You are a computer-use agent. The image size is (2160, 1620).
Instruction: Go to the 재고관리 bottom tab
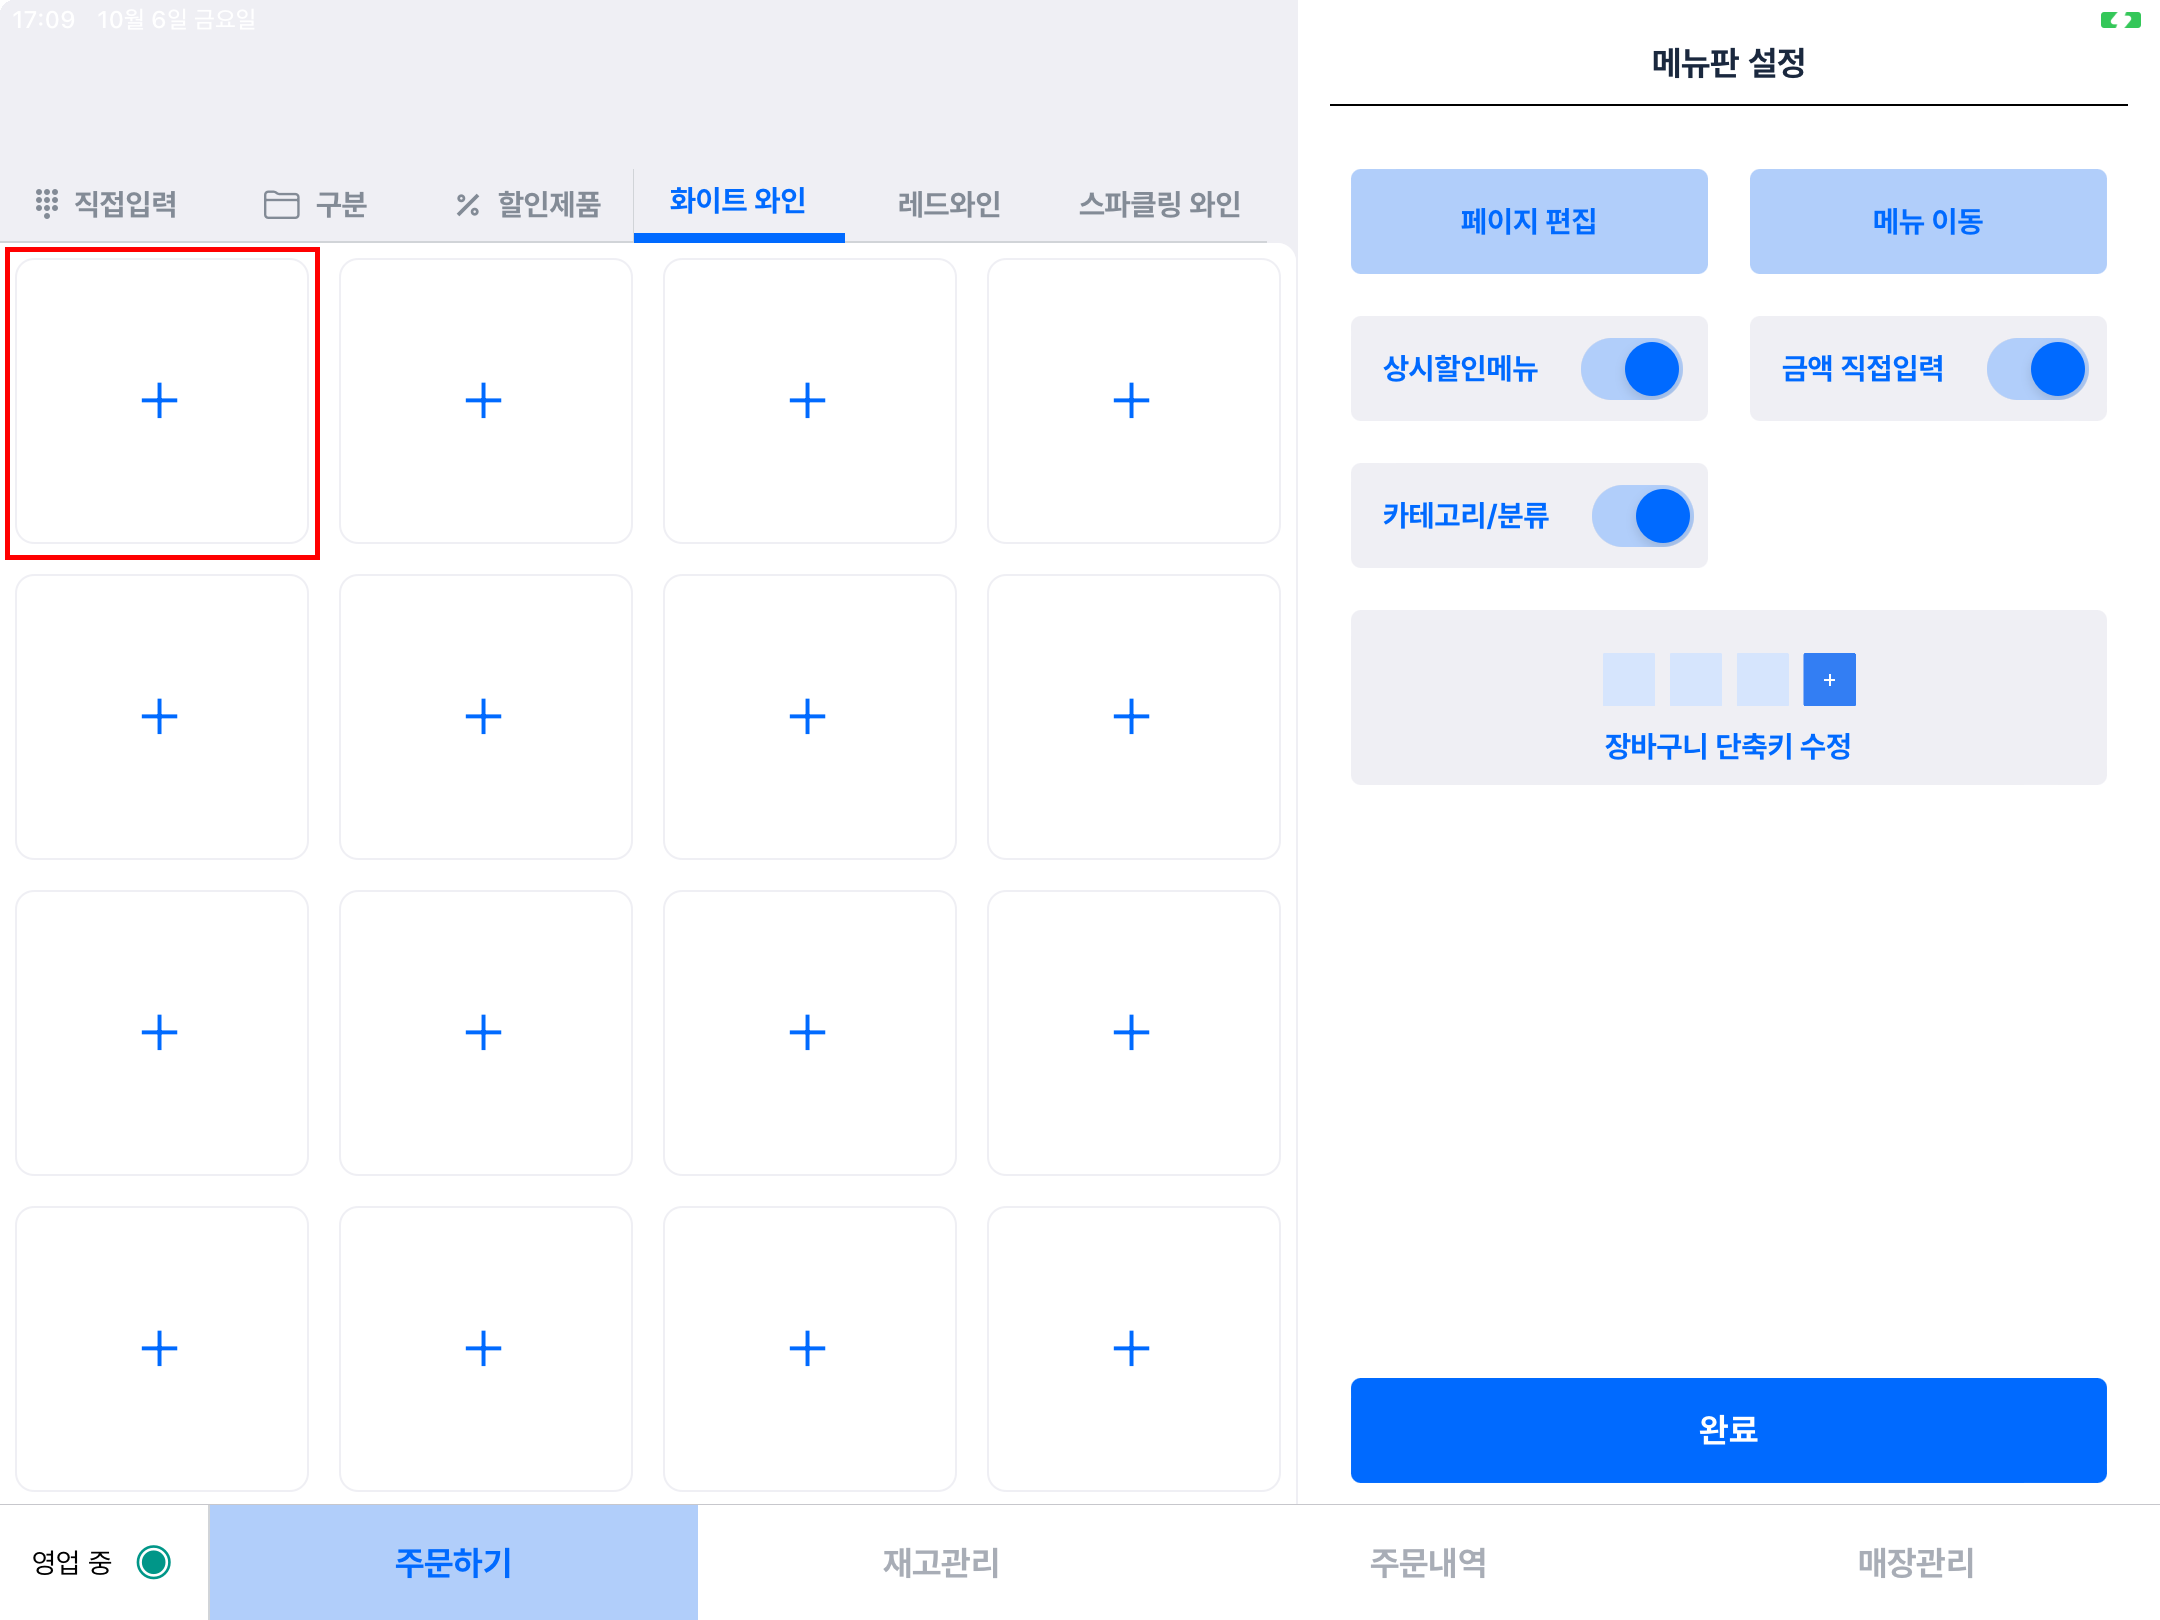click(x=941, y=1562)
